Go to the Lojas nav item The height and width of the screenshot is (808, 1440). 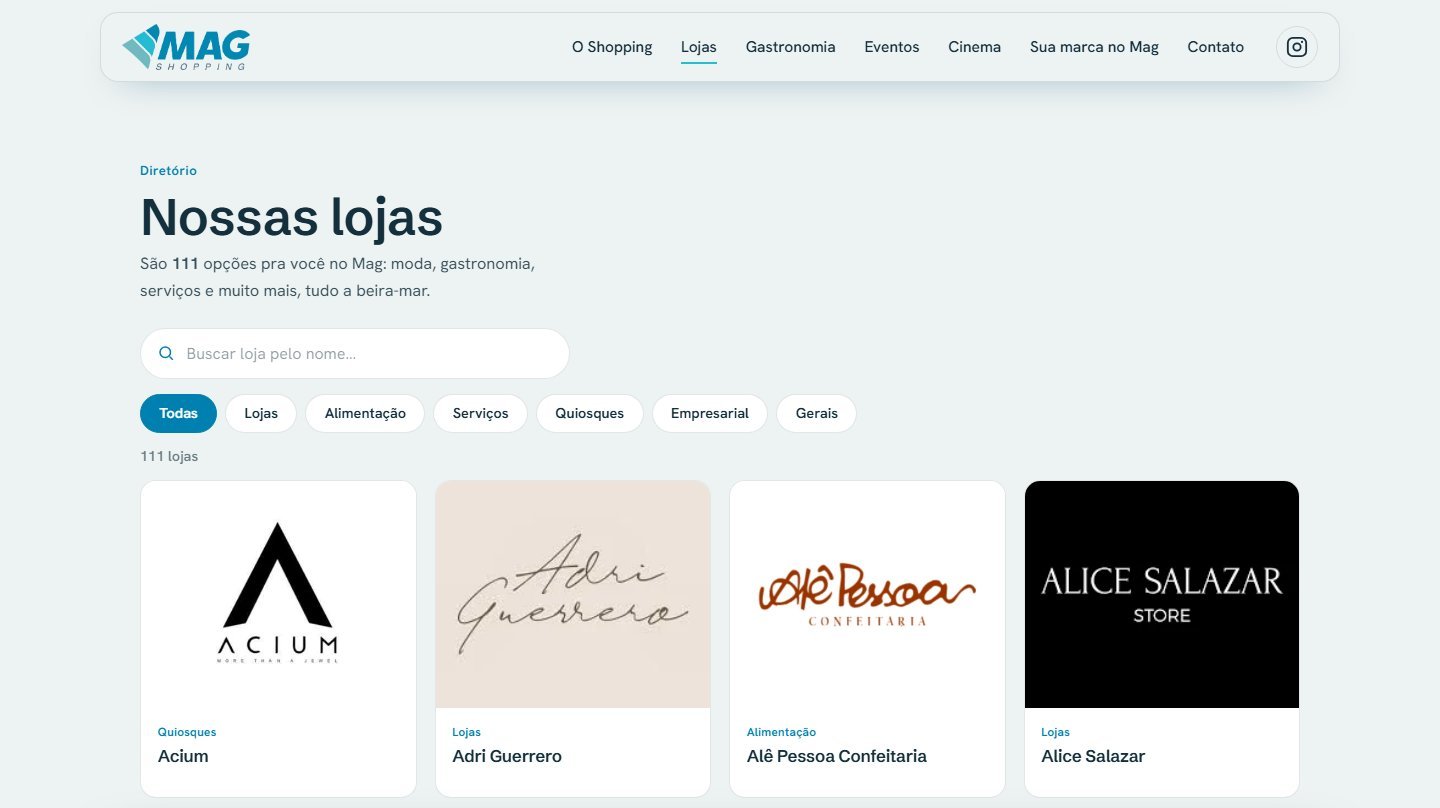coord(699,47)
